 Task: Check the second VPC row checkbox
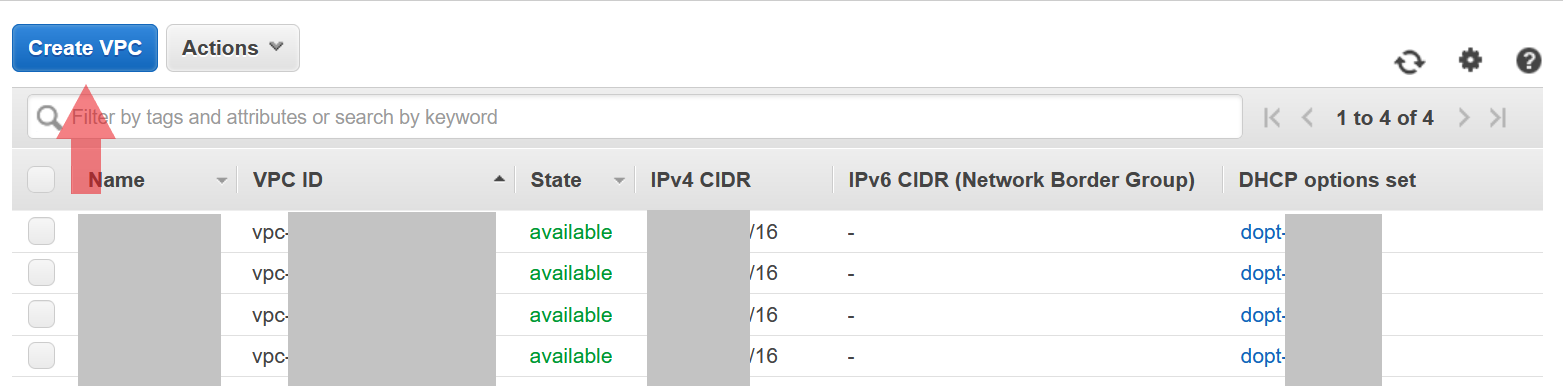coord(41,273)
